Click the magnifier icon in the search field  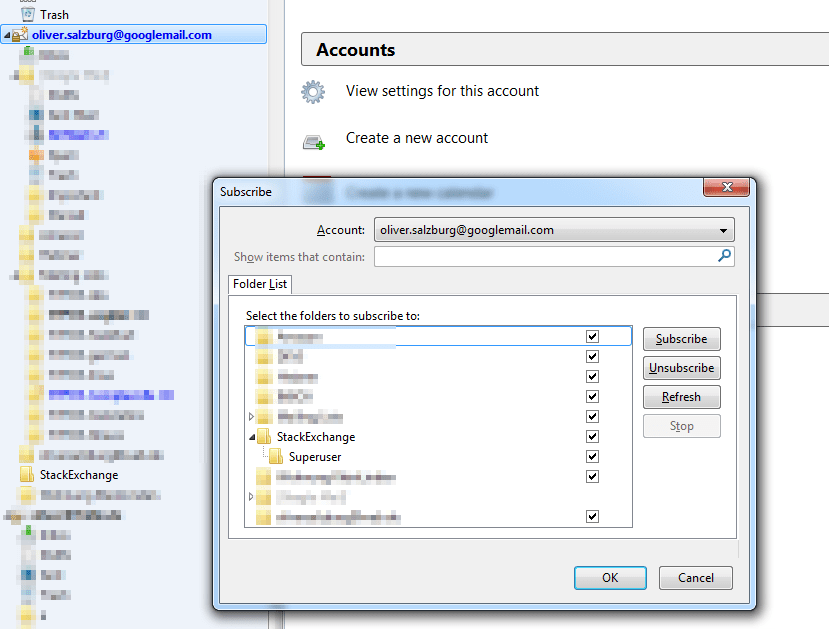tap(723, 255)
